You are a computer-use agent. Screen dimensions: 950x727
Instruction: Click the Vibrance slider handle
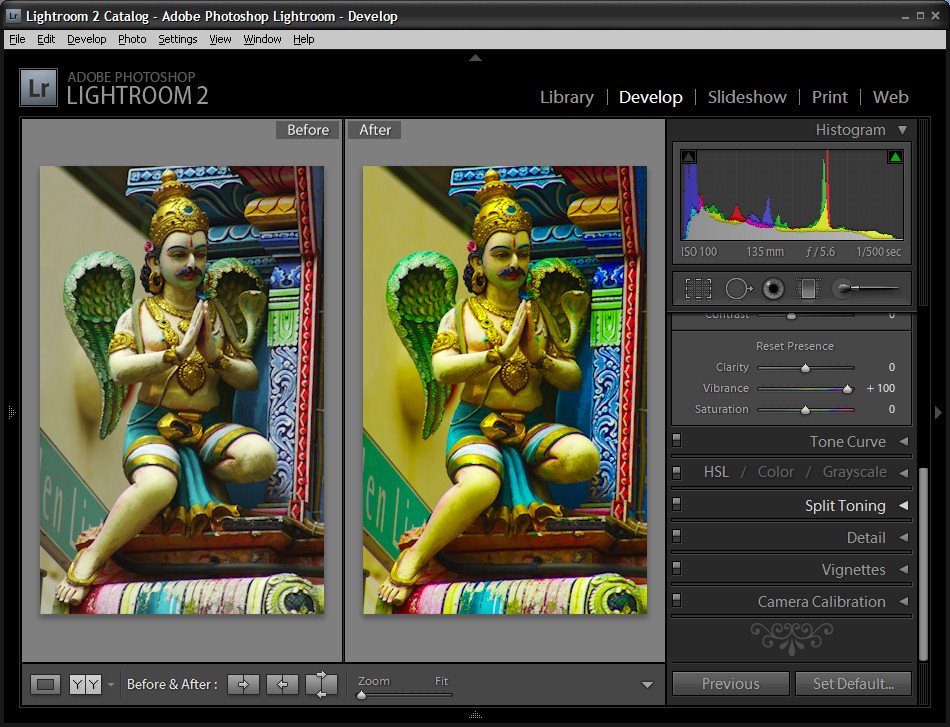coord(848,389)
